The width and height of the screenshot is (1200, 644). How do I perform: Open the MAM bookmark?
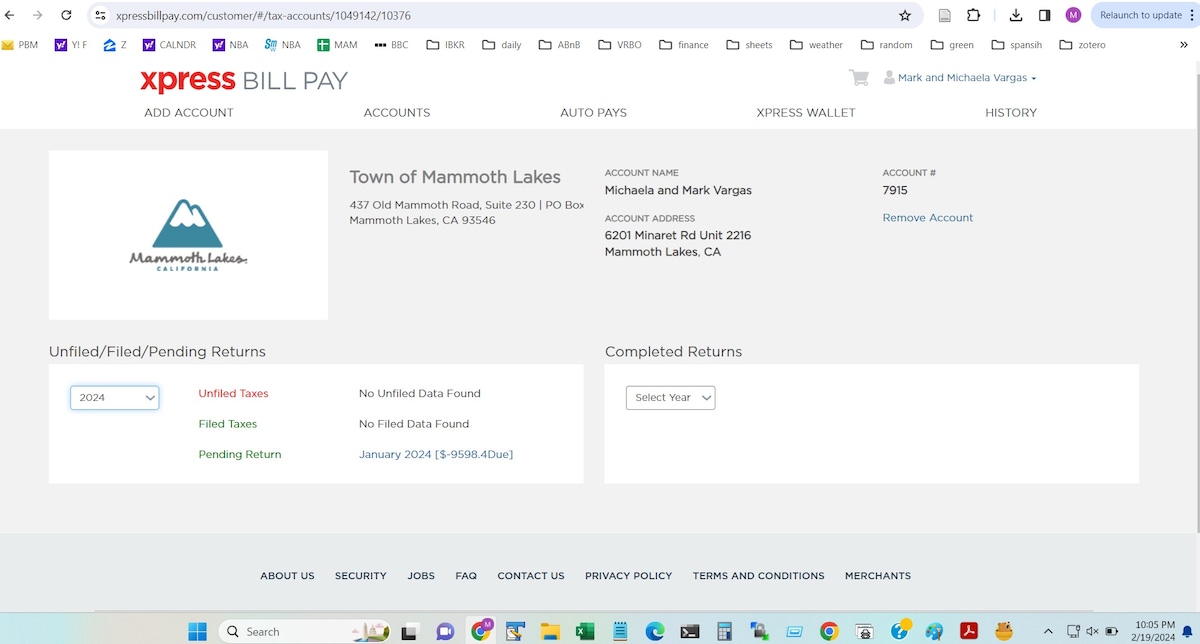coord(337,45)
